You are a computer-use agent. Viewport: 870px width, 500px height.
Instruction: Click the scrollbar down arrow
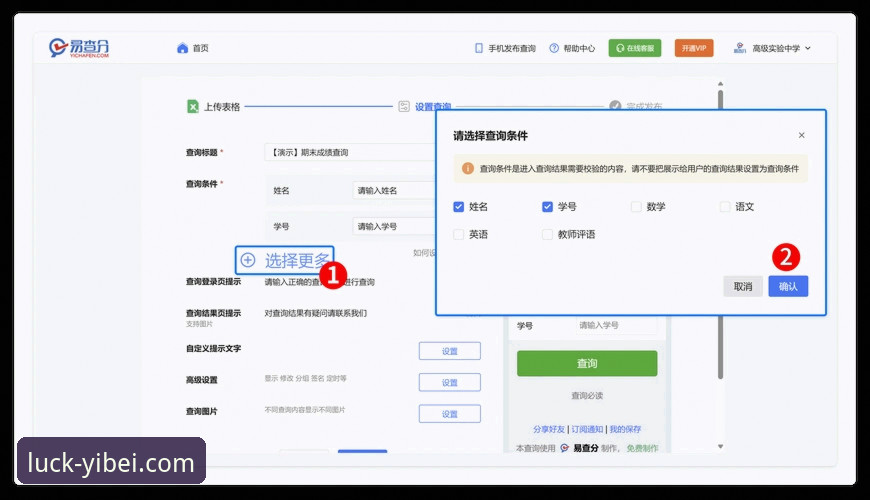[x=720, y=446]
